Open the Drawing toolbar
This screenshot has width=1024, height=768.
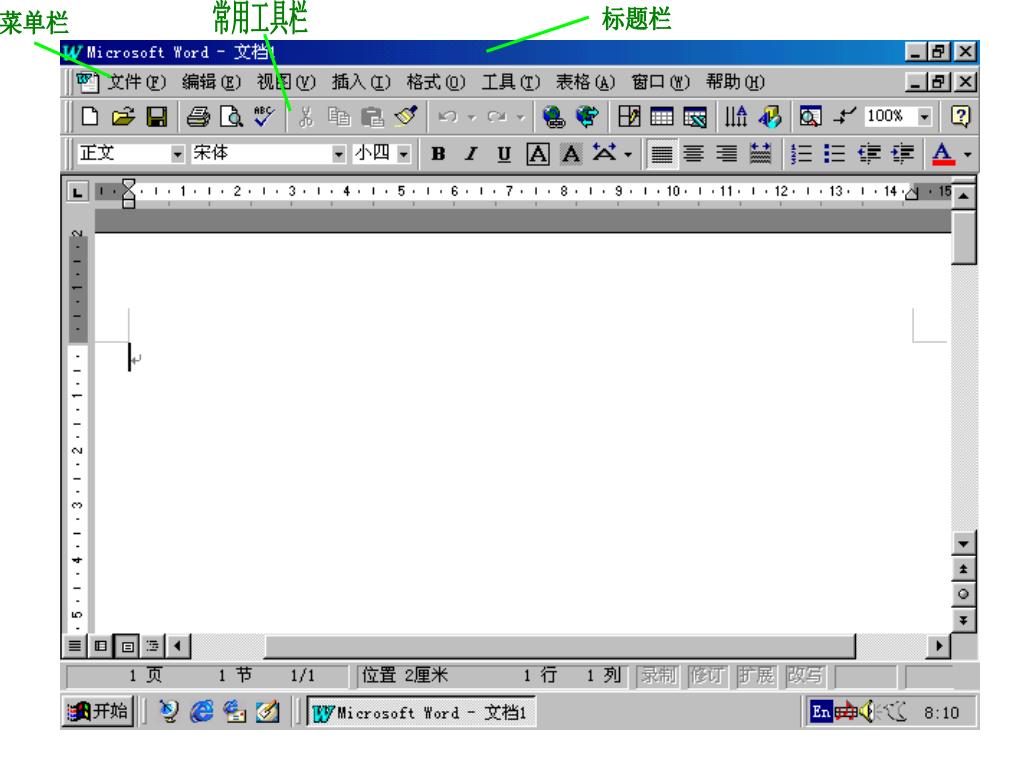click(769, 117)
